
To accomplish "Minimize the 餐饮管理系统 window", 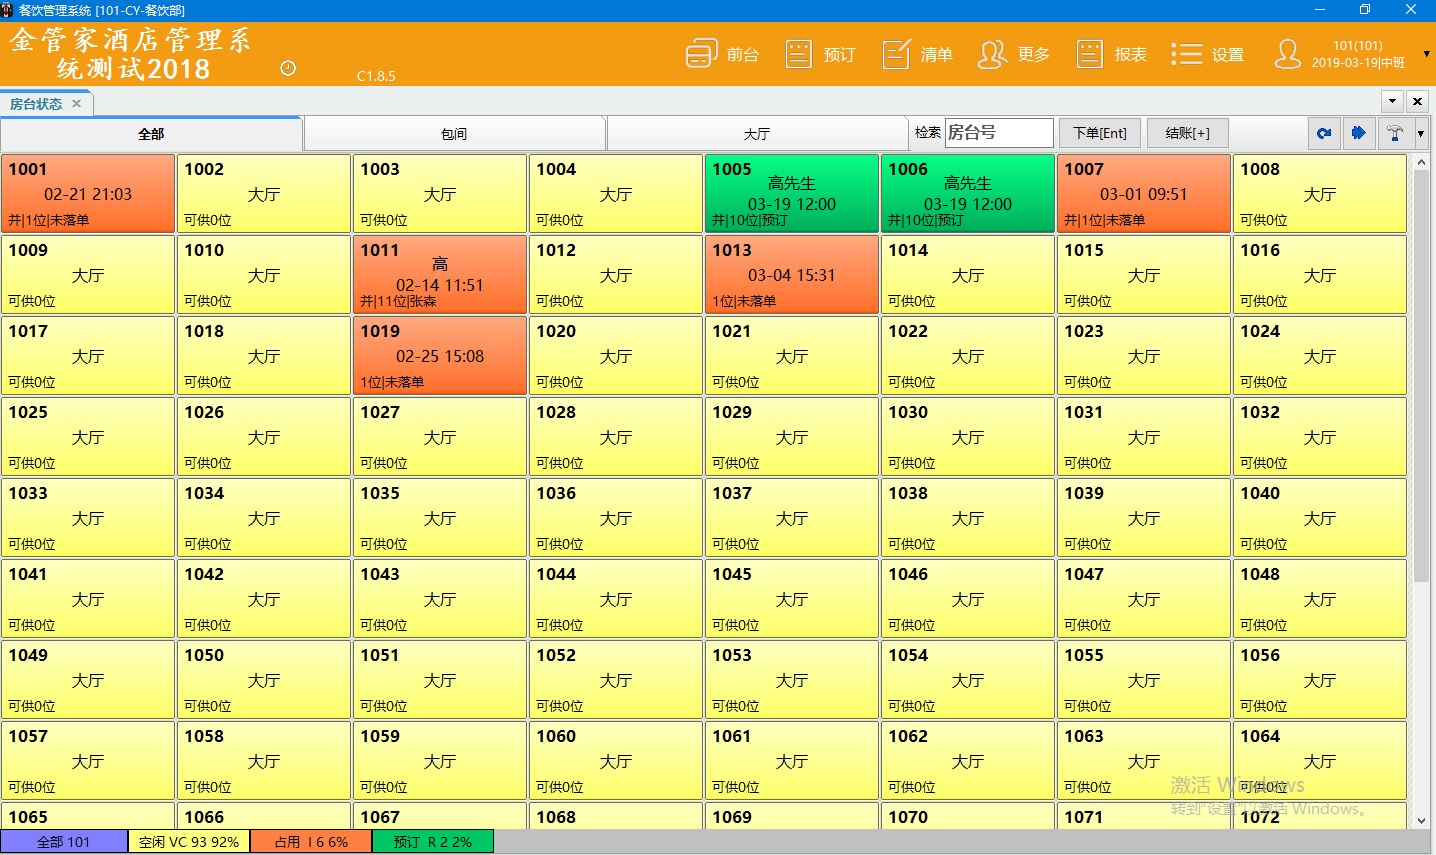I will point(1320,10).
